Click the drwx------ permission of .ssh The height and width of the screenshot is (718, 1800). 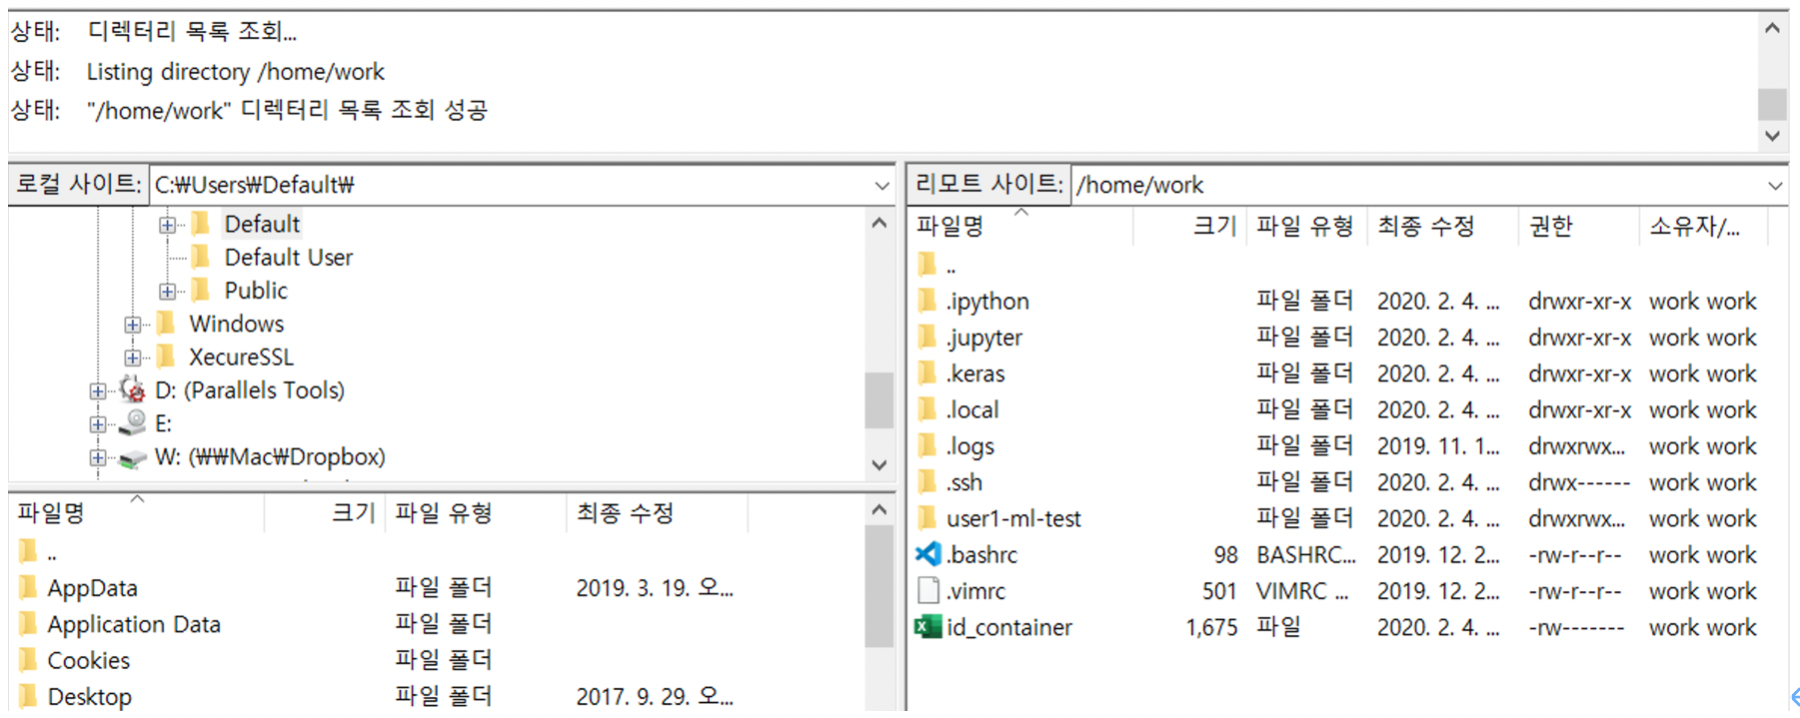pyautogui.click(x=1579, y=482)
